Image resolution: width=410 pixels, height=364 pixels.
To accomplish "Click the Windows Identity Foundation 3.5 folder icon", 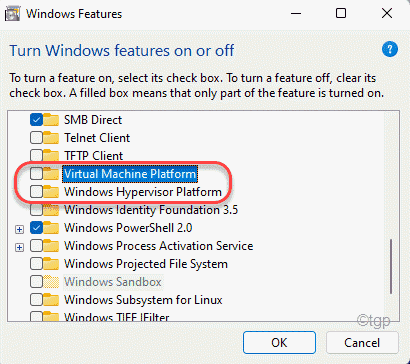I will pos(51,209).
